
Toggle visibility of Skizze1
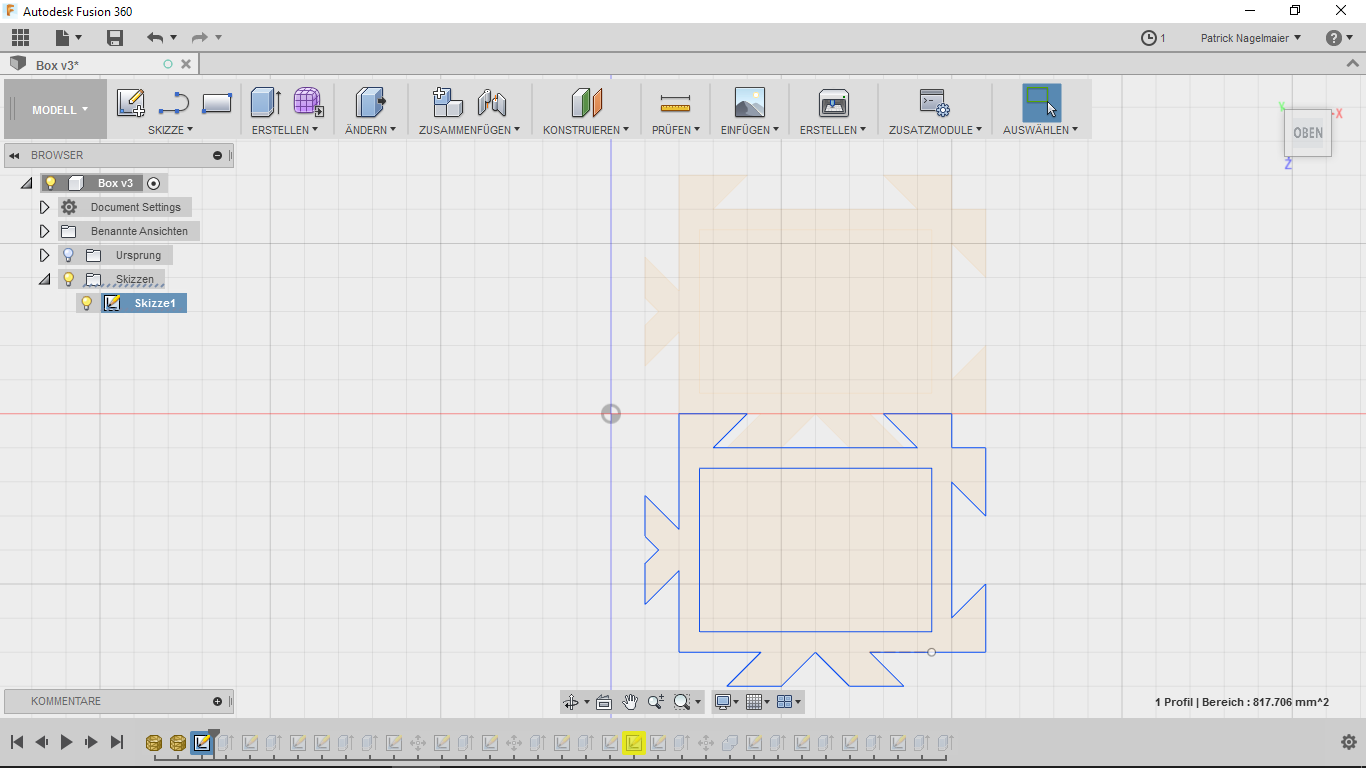point(87,303)
